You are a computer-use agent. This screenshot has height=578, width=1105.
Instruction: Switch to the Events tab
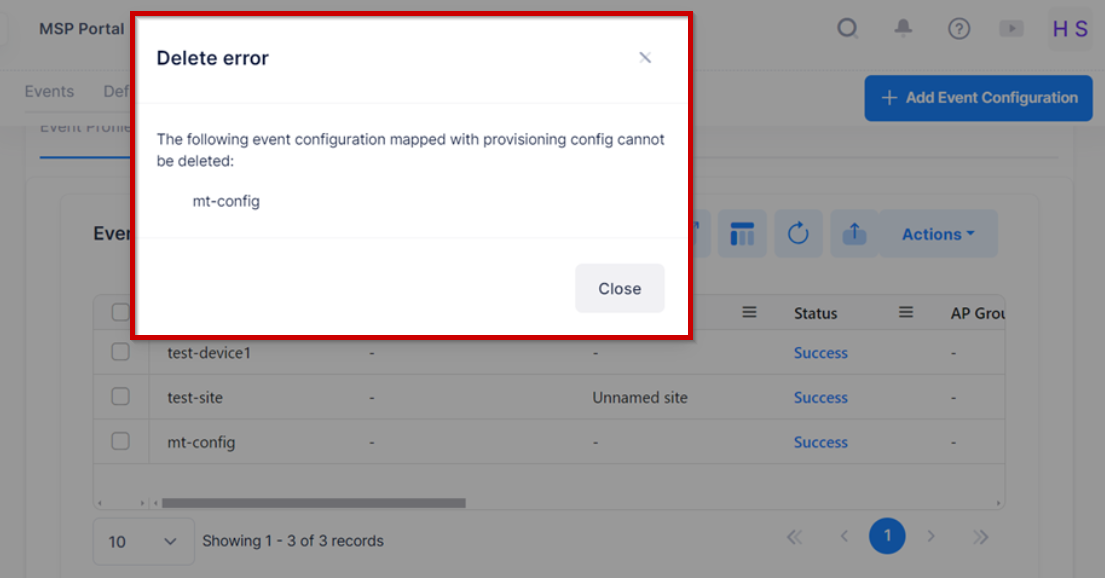click(49, 92)
